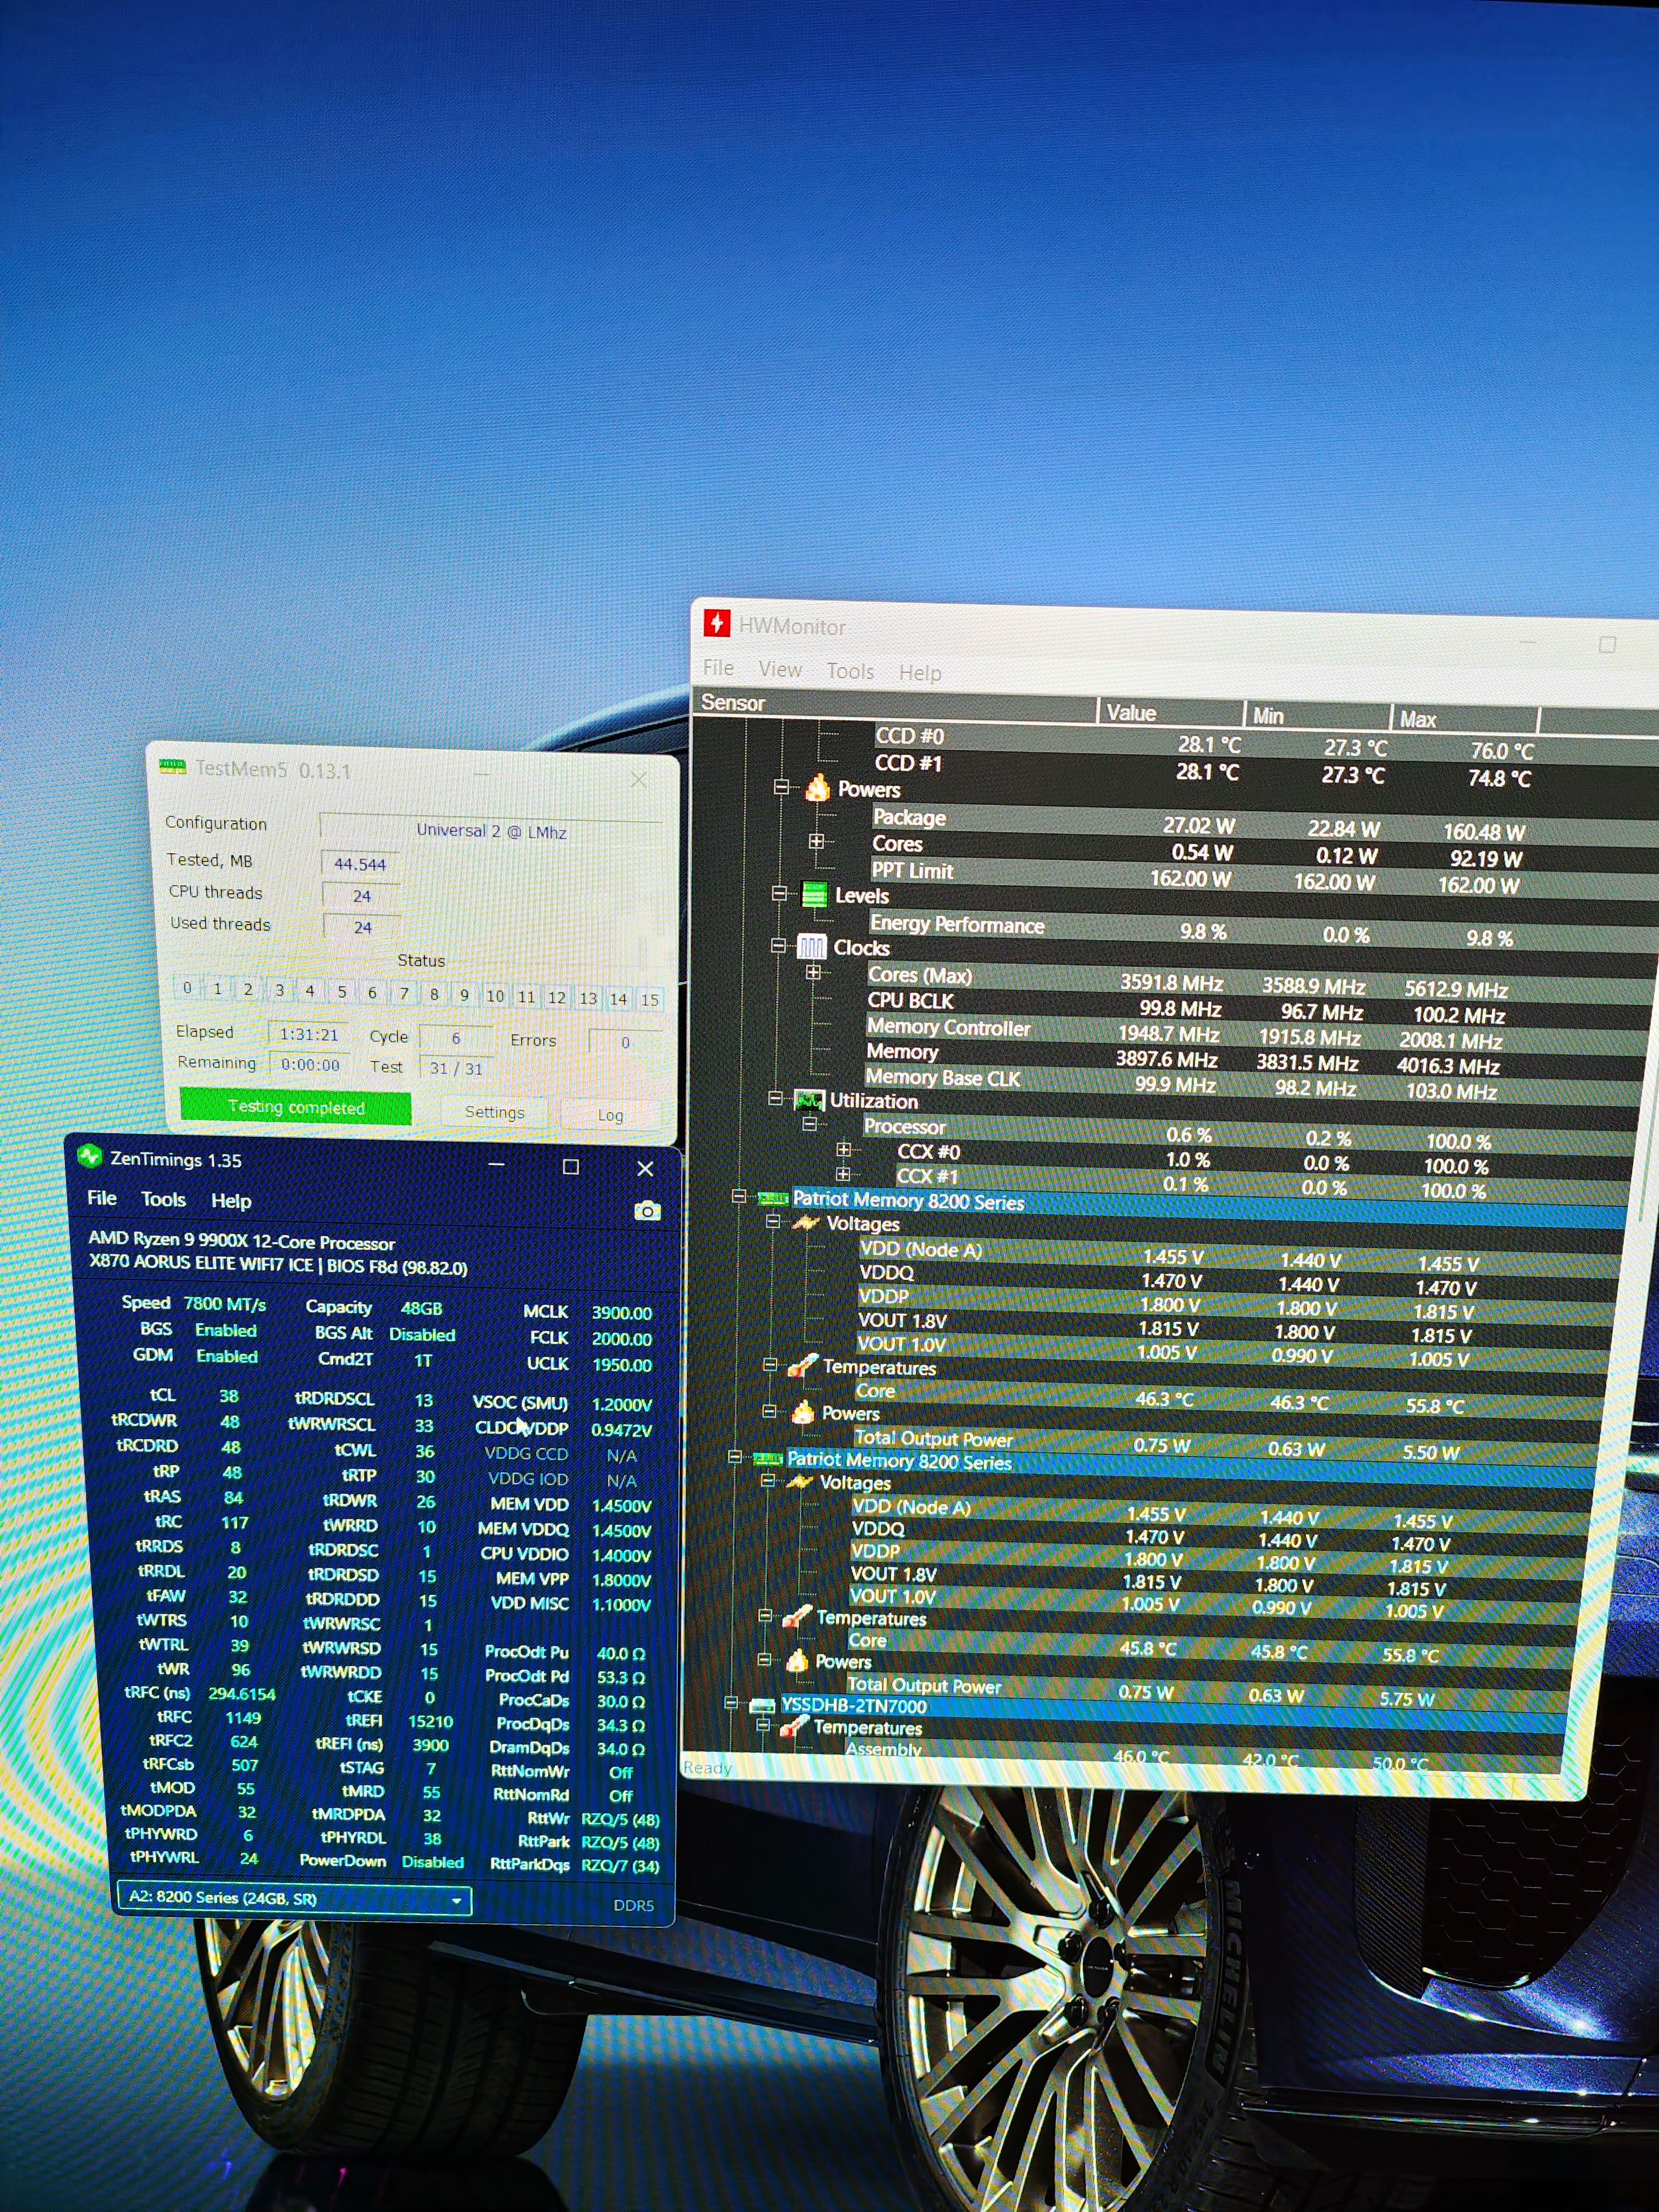Viewport: 1659px width, 2212px height.
Task: Click the YSSDHB-2TN7000 drive icon
Action: point(762,1705)
